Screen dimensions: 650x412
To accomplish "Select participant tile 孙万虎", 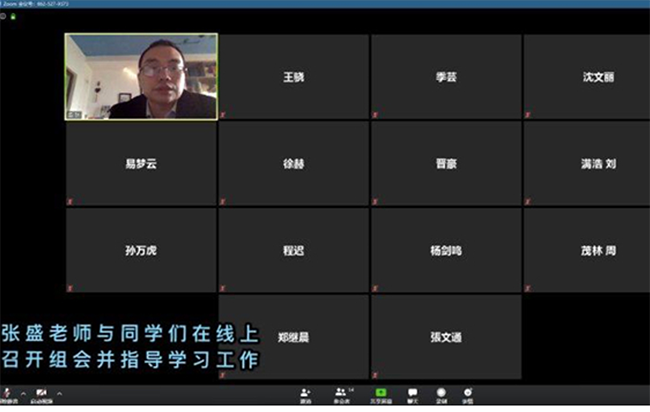I will coord(141,251).
